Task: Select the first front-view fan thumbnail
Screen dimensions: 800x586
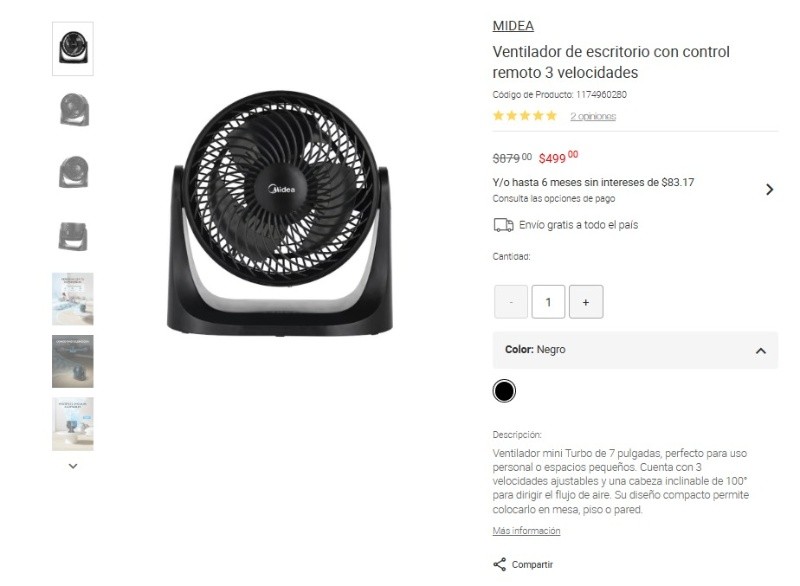Action: coord(73,48)
